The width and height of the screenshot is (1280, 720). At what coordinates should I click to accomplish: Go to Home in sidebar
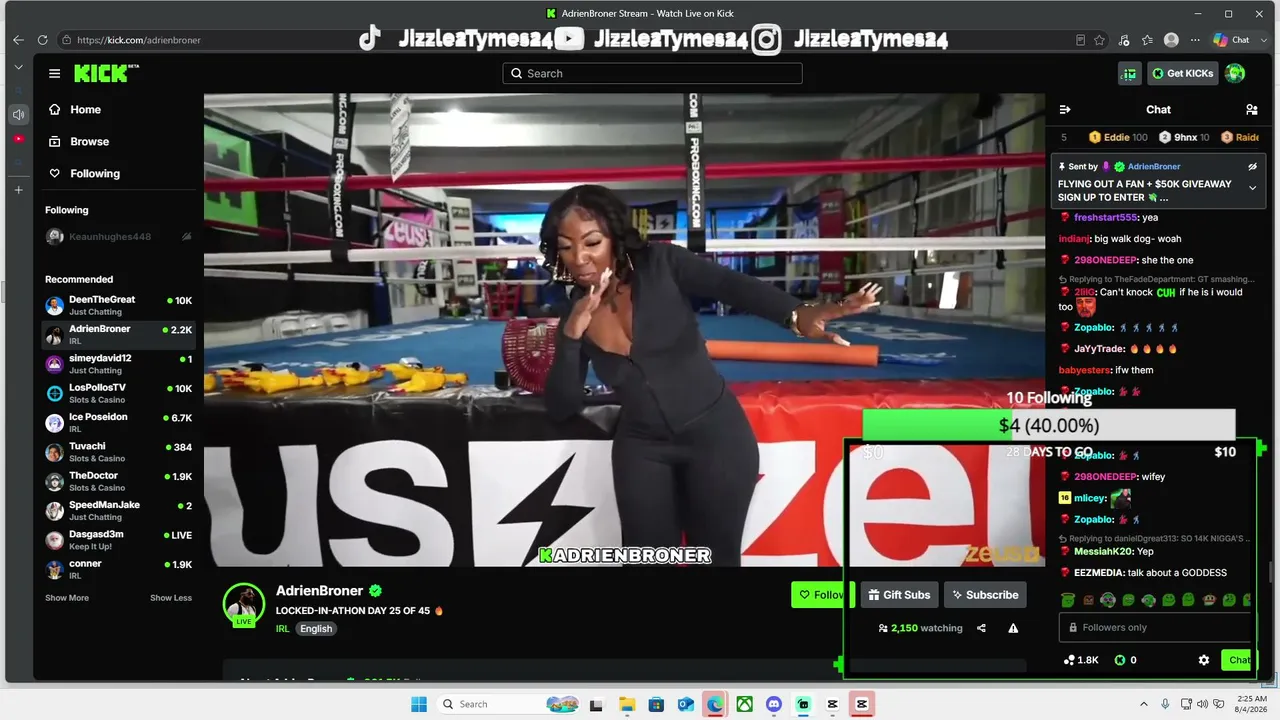pyautogui.click(x=85, y=110)
